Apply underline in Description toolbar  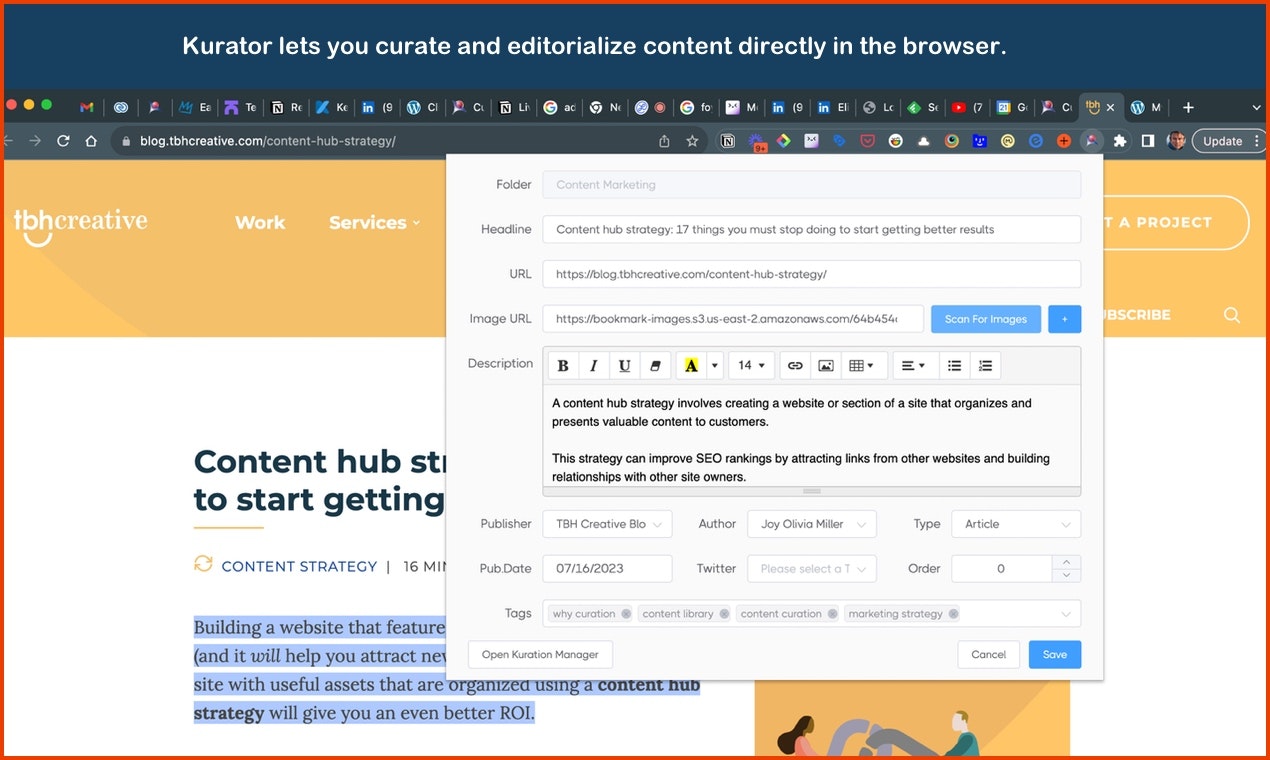click(x=625, y=366)
